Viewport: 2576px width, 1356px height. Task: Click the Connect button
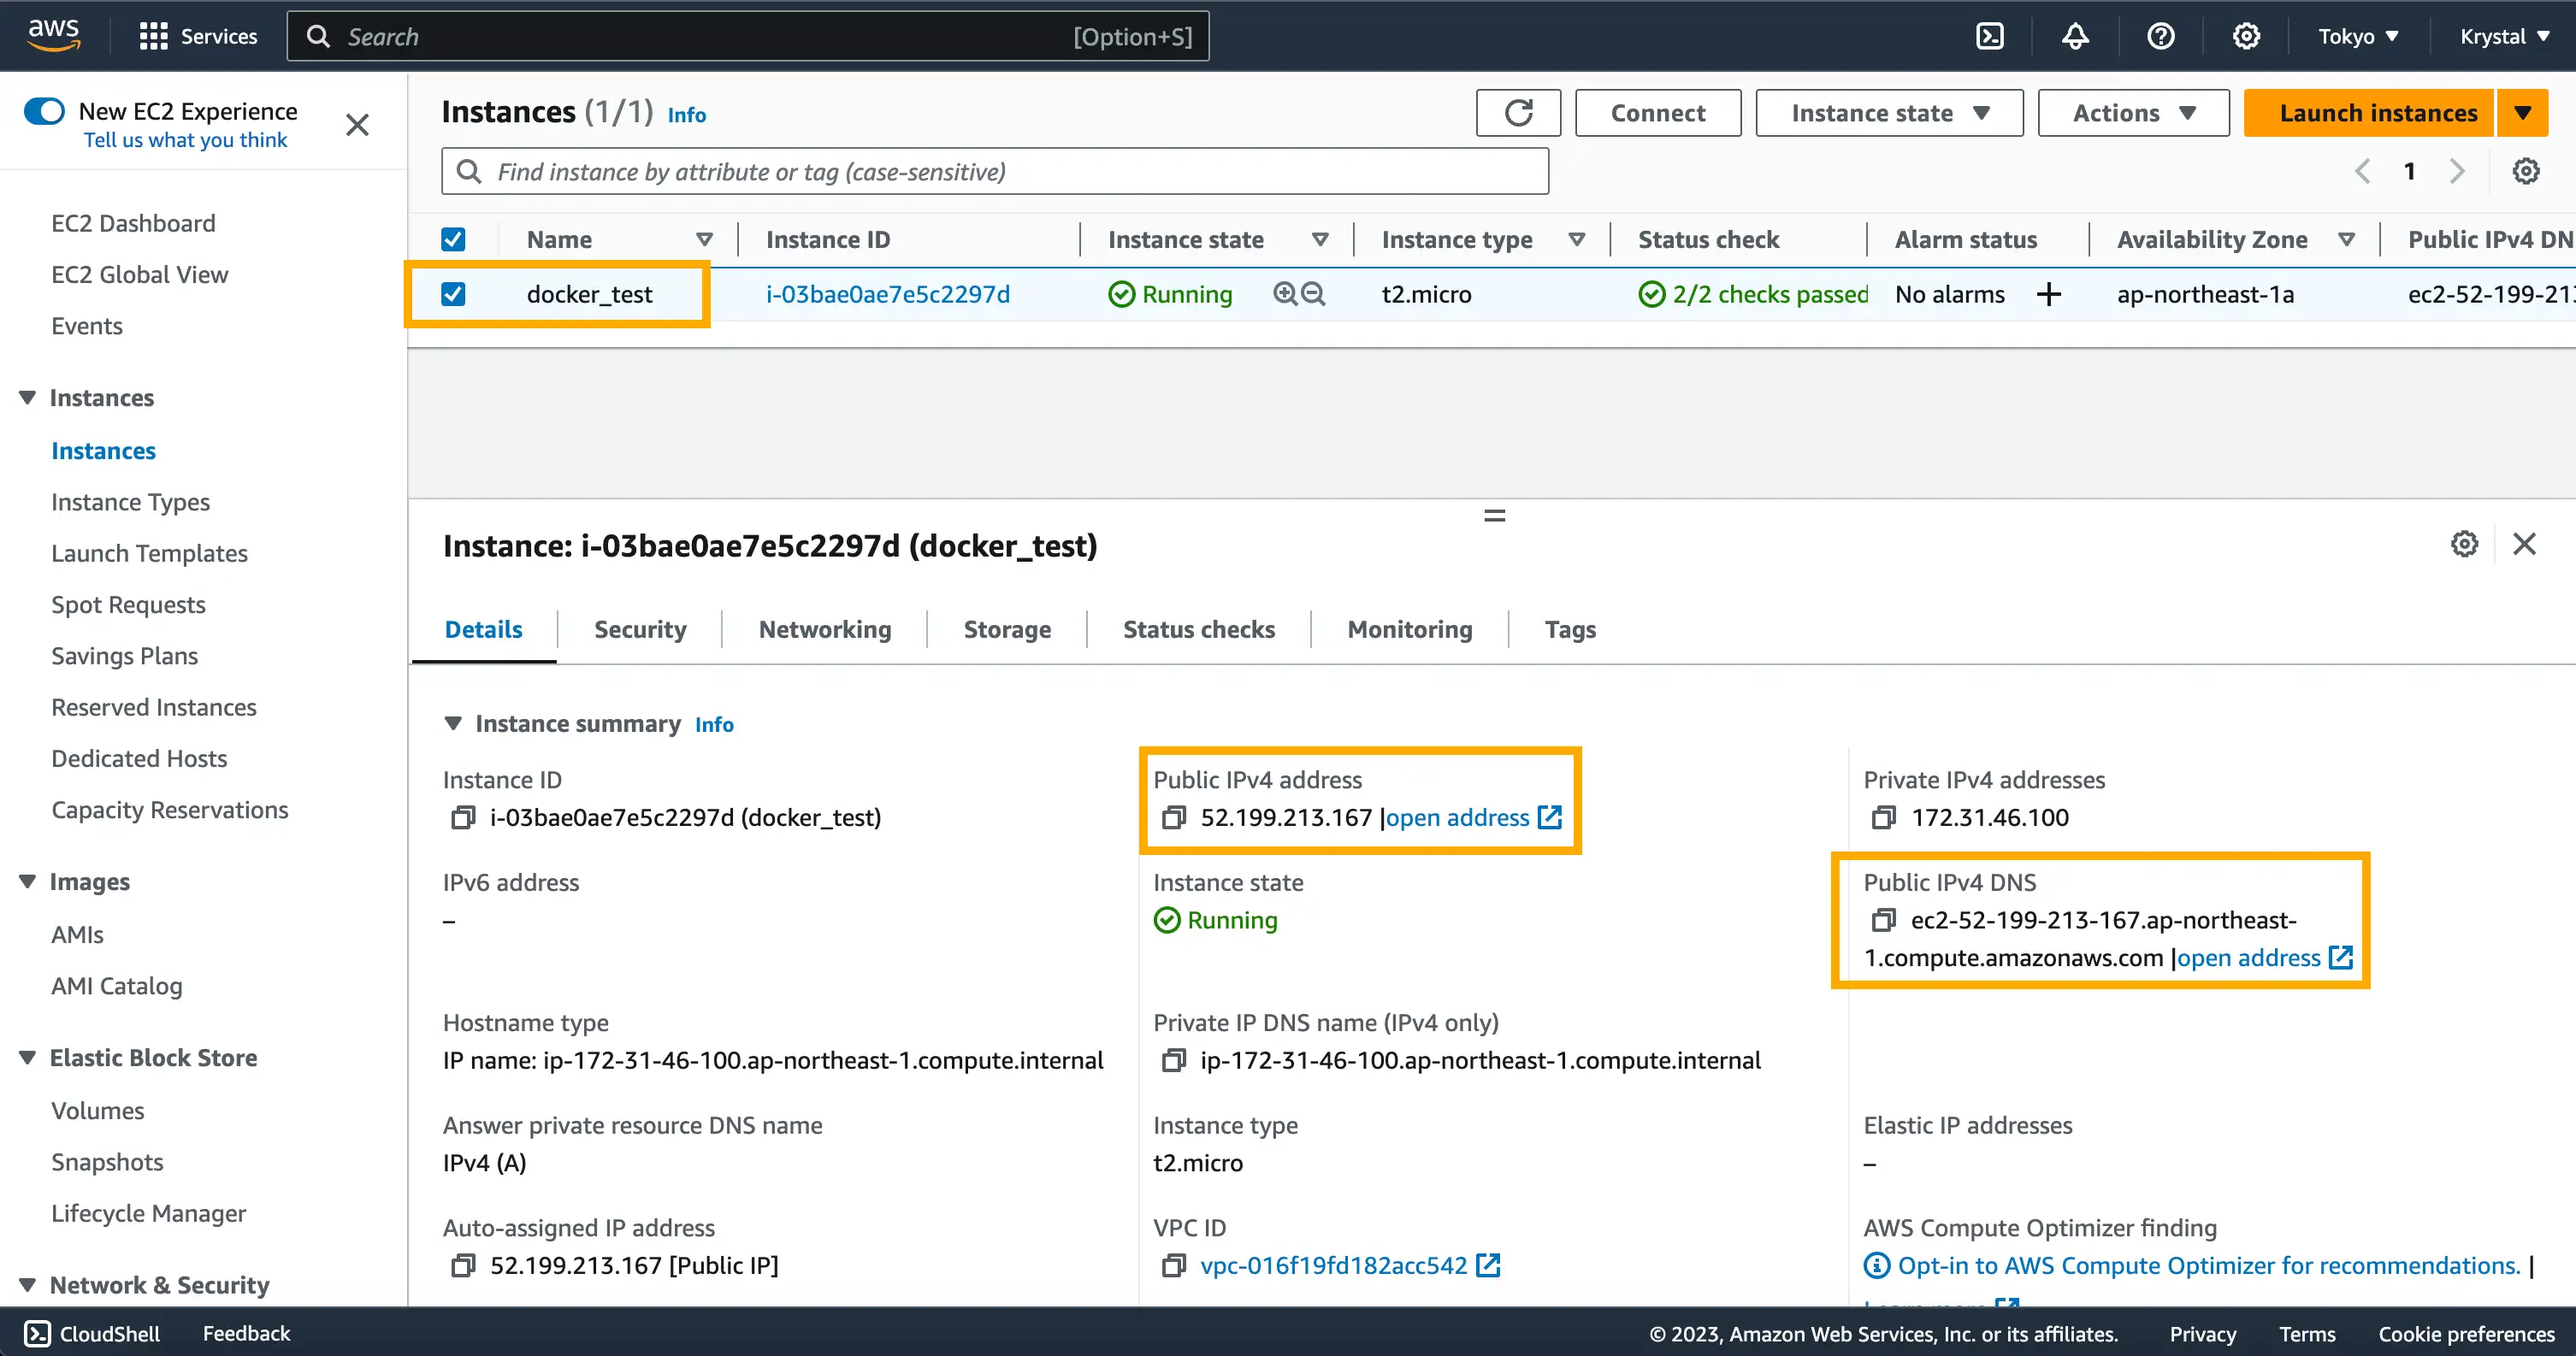click(1658, 113)
